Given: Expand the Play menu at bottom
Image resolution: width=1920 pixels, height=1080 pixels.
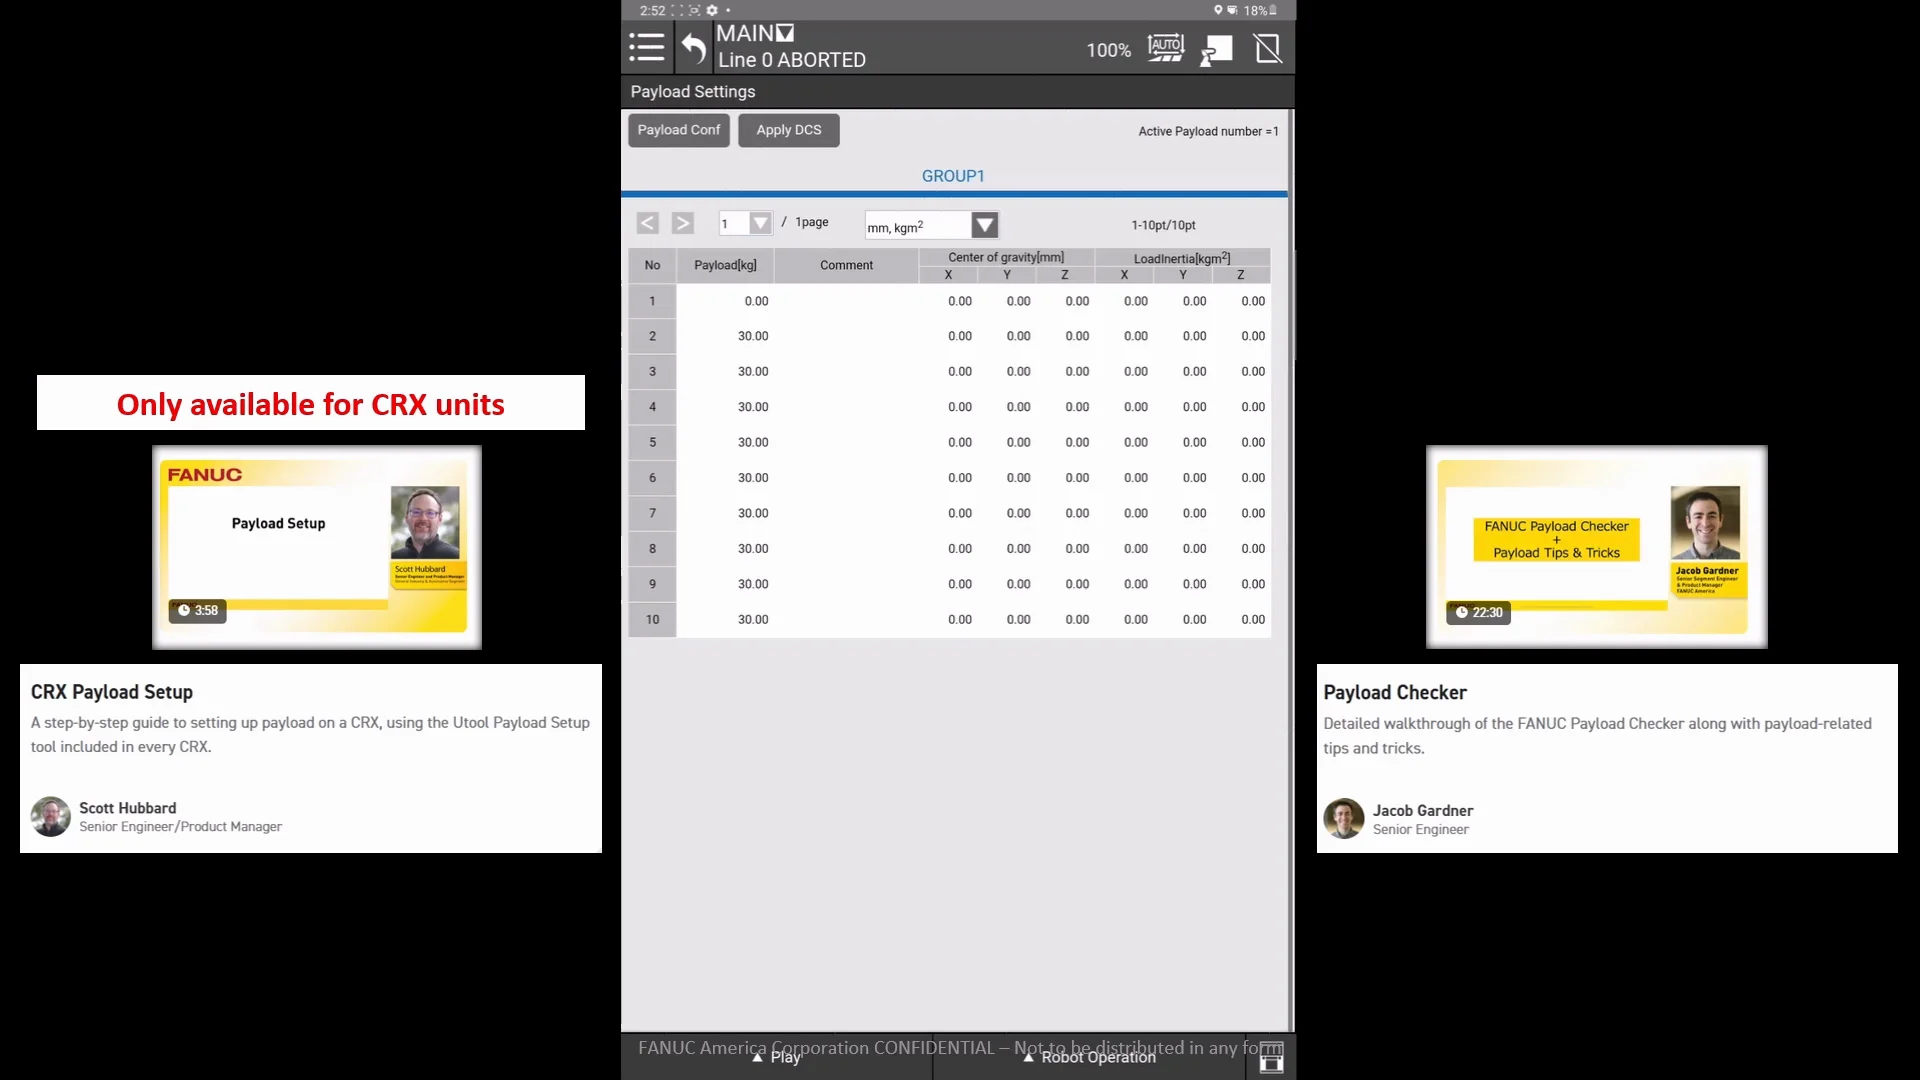Looking at the screenshot, I should click(x=777, y=1057).
